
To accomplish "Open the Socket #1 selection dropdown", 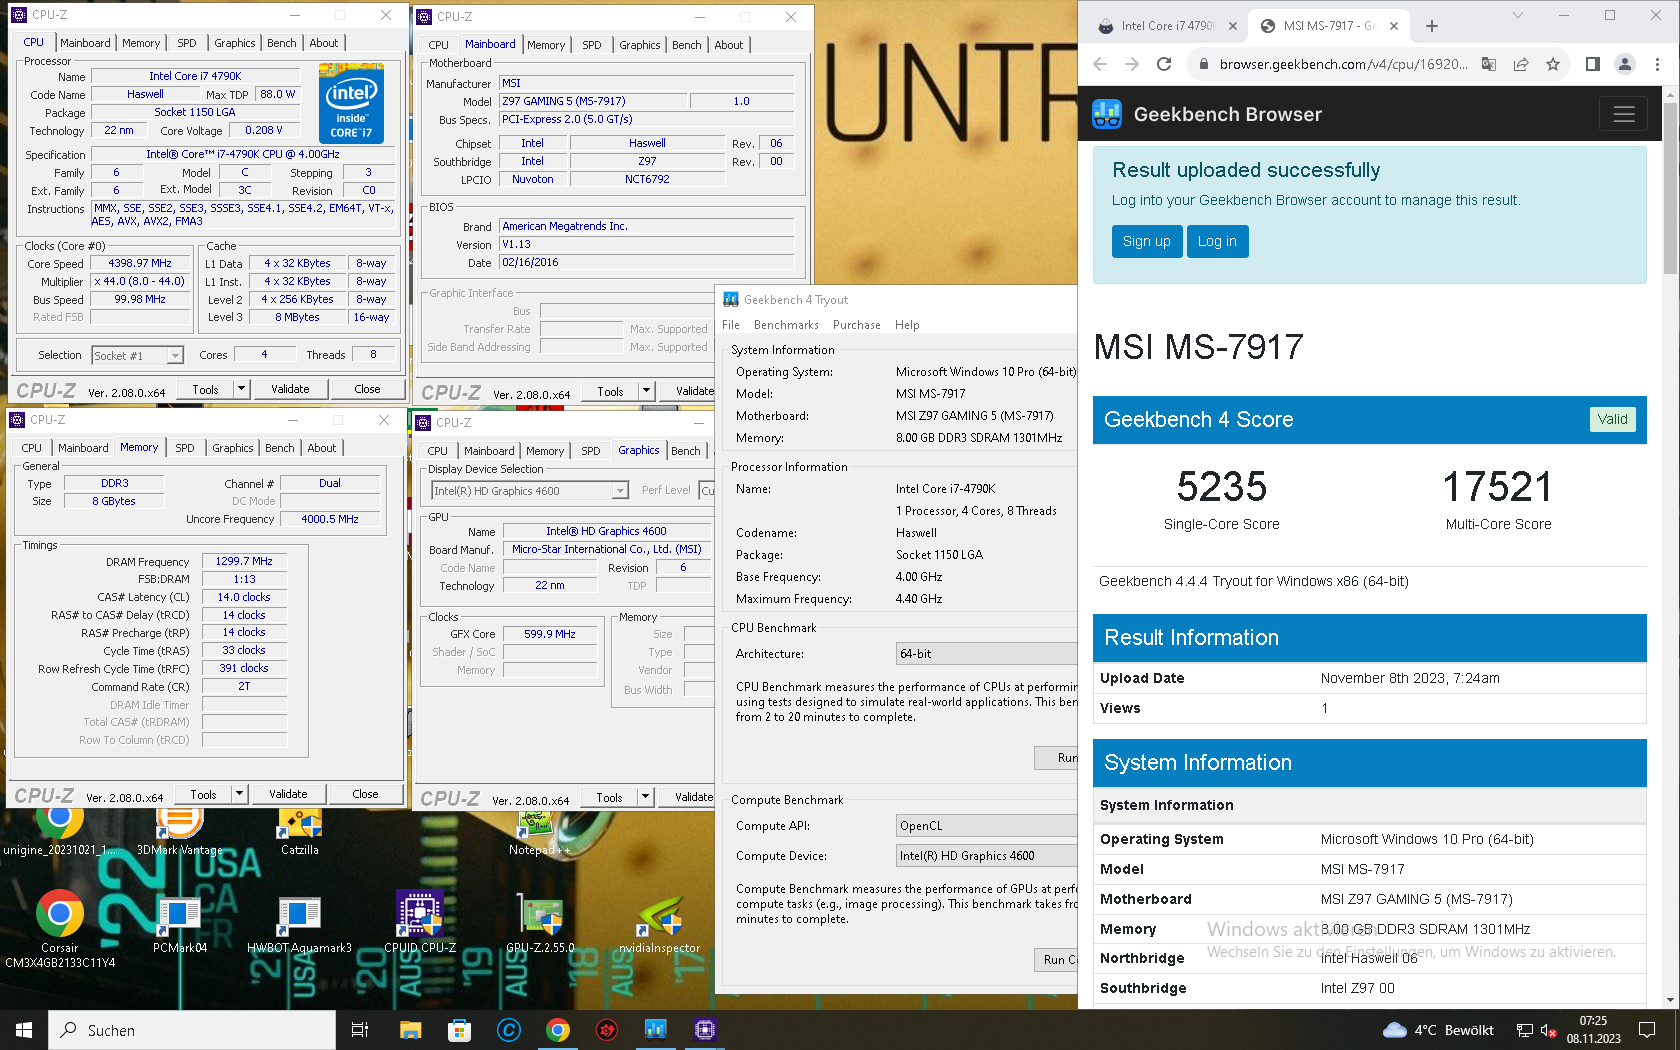I will [x=138, y=355].
